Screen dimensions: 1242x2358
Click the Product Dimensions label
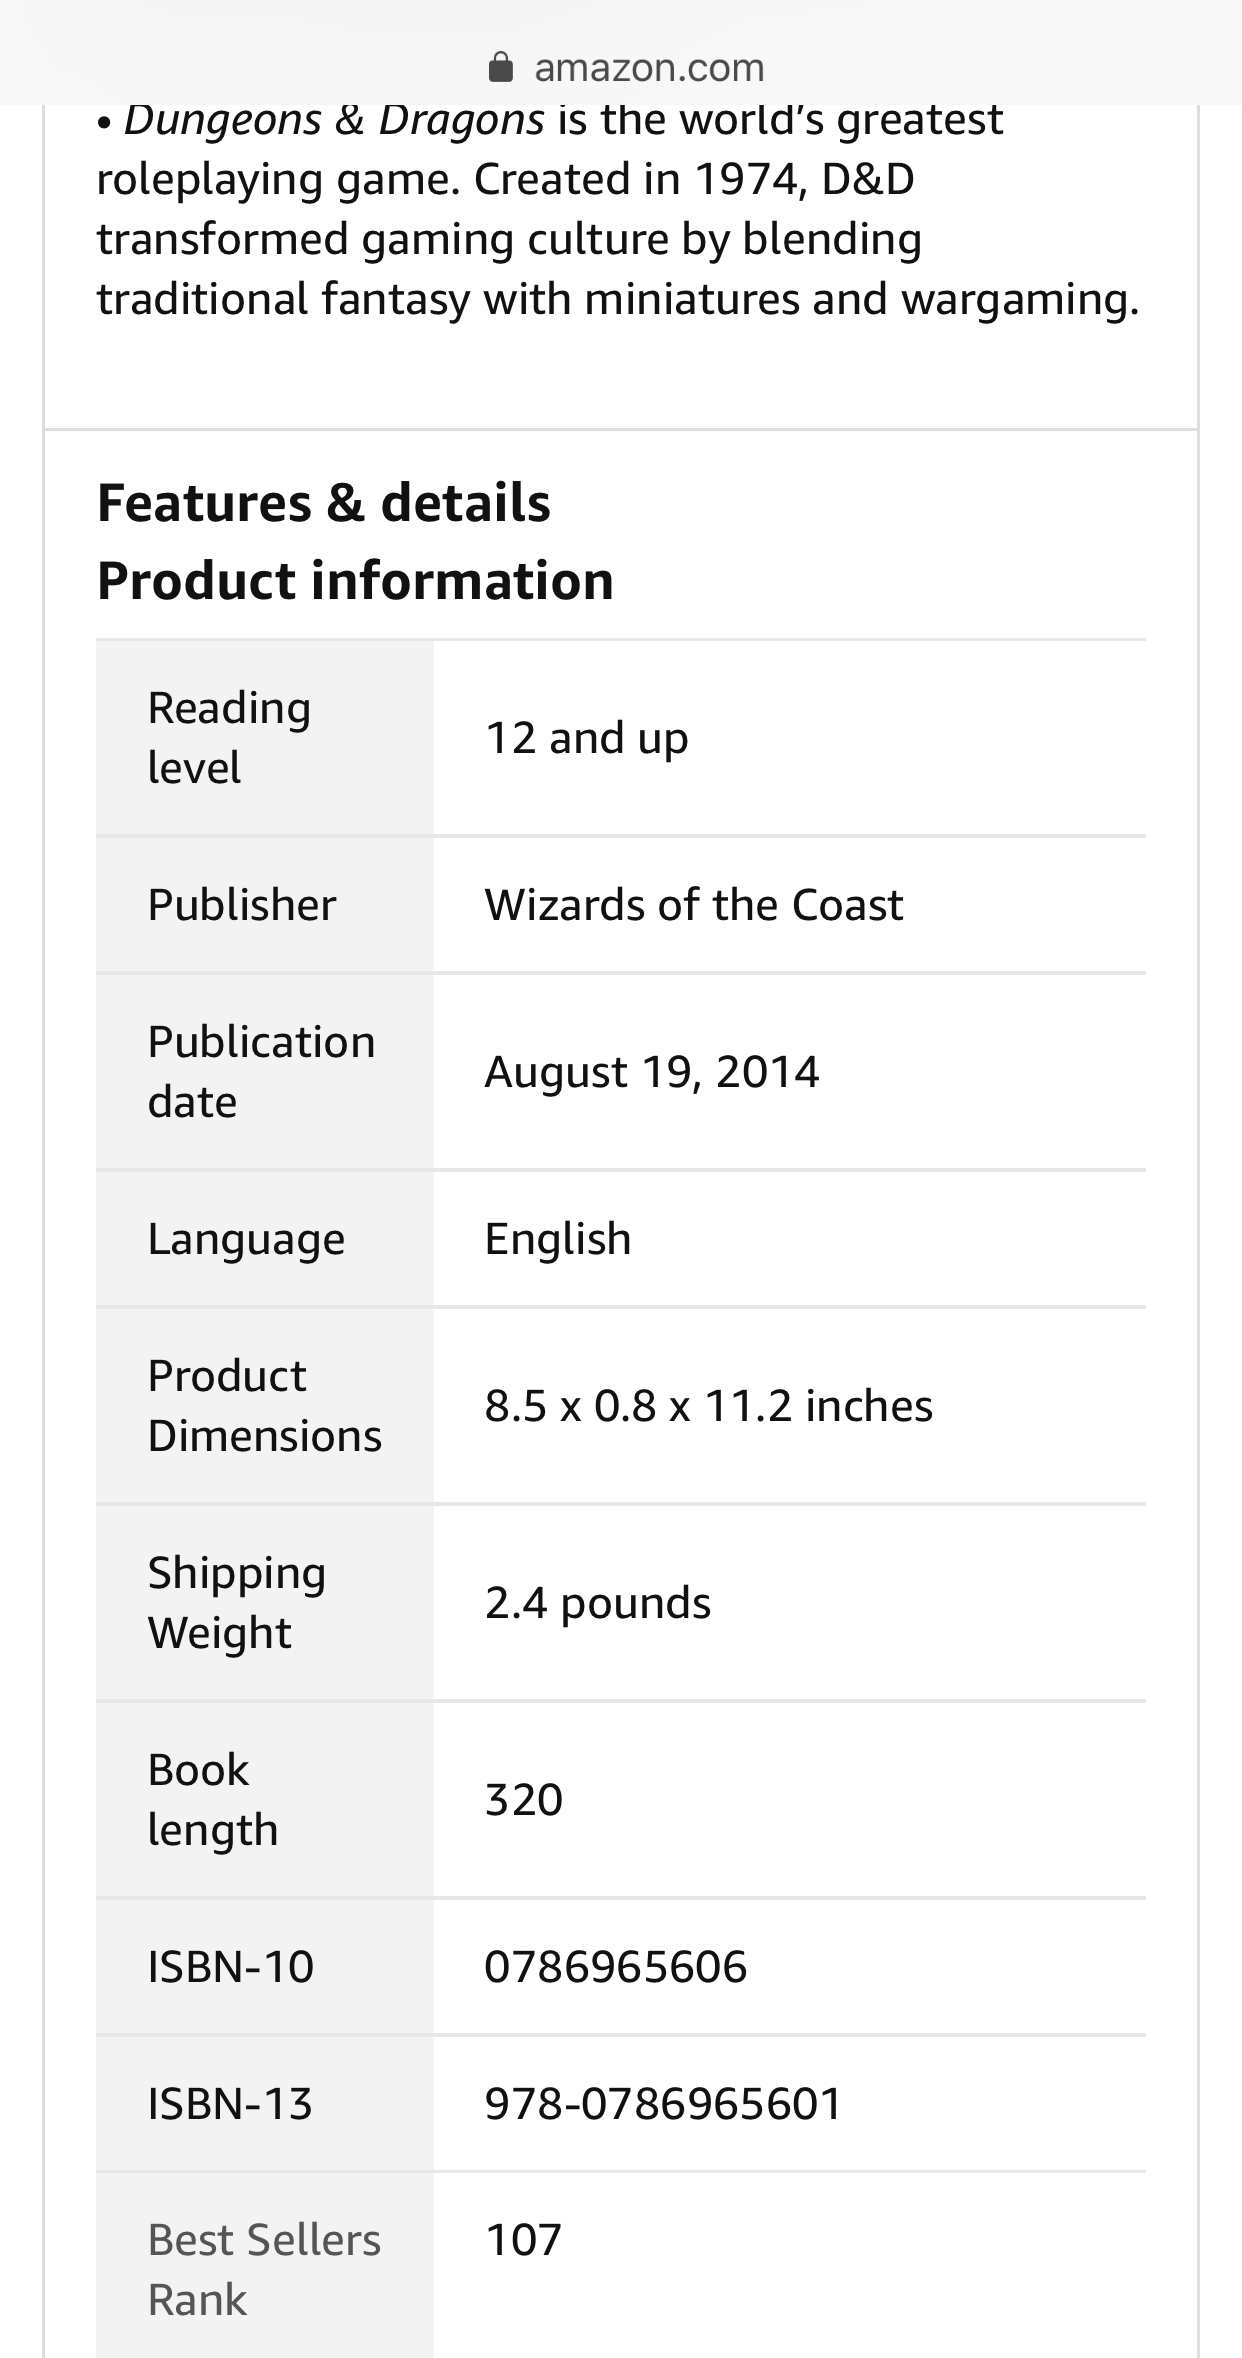coord(264,1406)
